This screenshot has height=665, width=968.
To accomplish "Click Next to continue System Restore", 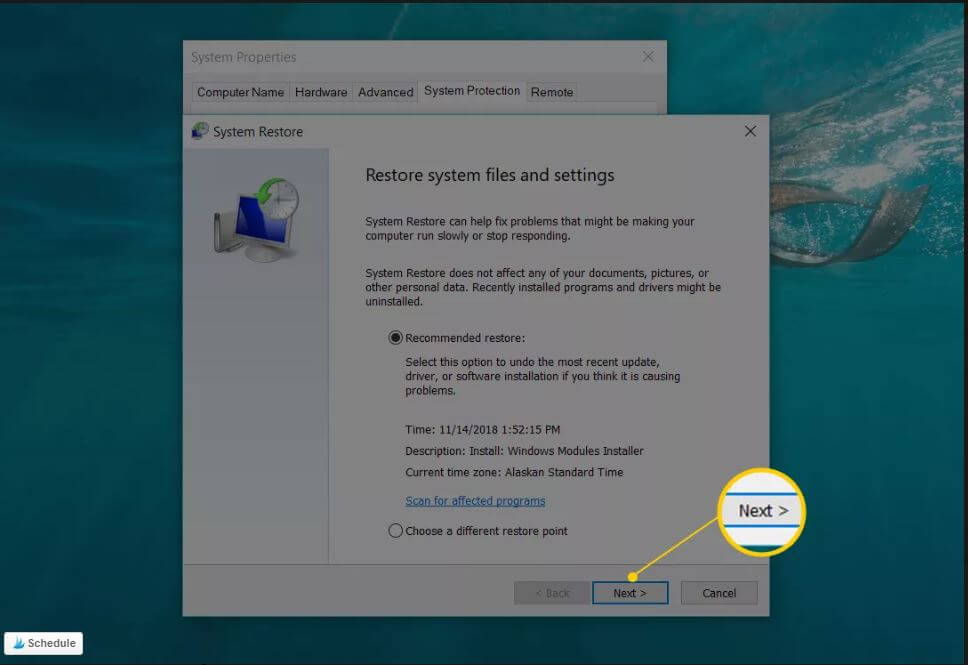I will tap(630, 592).
